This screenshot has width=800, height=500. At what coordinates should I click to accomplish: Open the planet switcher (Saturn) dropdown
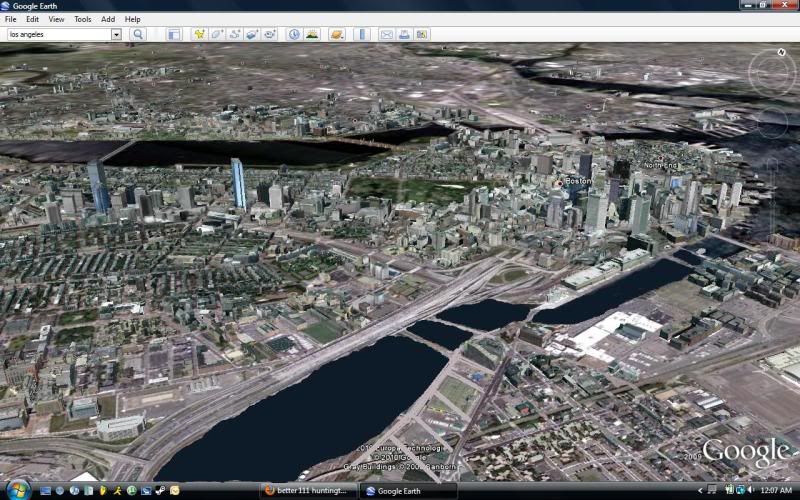(x=337, y=34)
